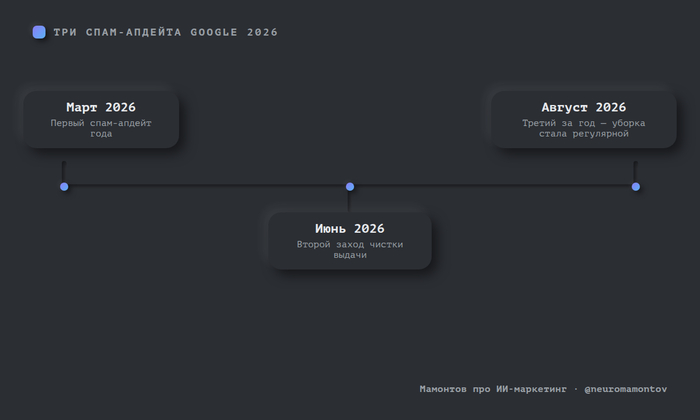
Task: Click the title ТРИ СПАМ-АПДЕЙТА GOOGLE 2026
Action: coord(166,32)
